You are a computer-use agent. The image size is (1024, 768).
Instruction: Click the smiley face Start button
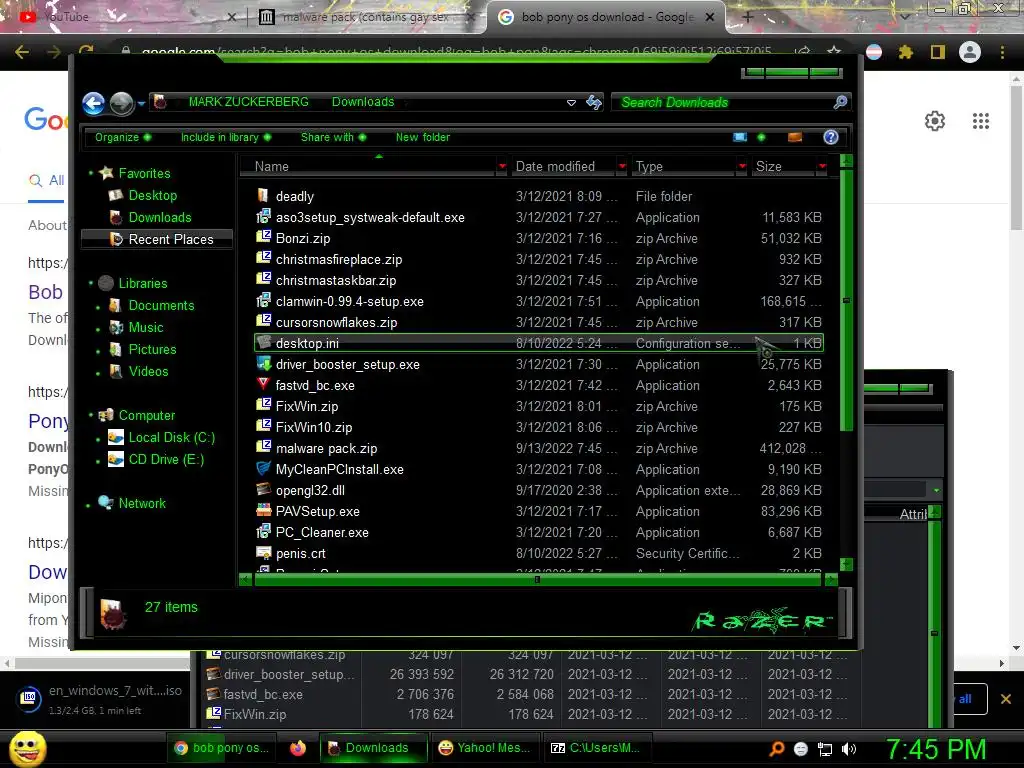(27, 748)
